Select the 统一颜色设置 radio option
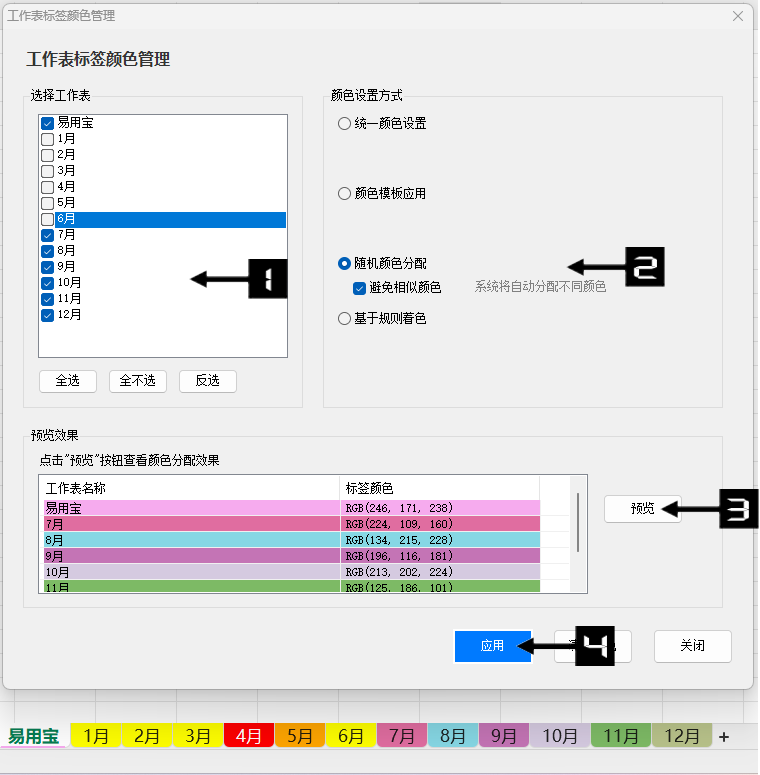 point(345,124)
